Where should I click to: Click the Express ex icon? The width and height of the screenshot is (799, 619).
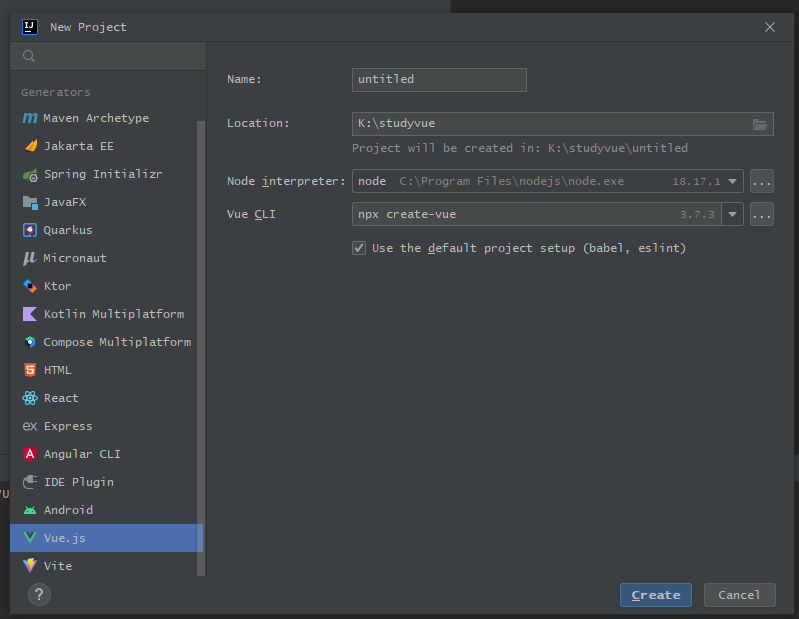(x=30, y=426)
